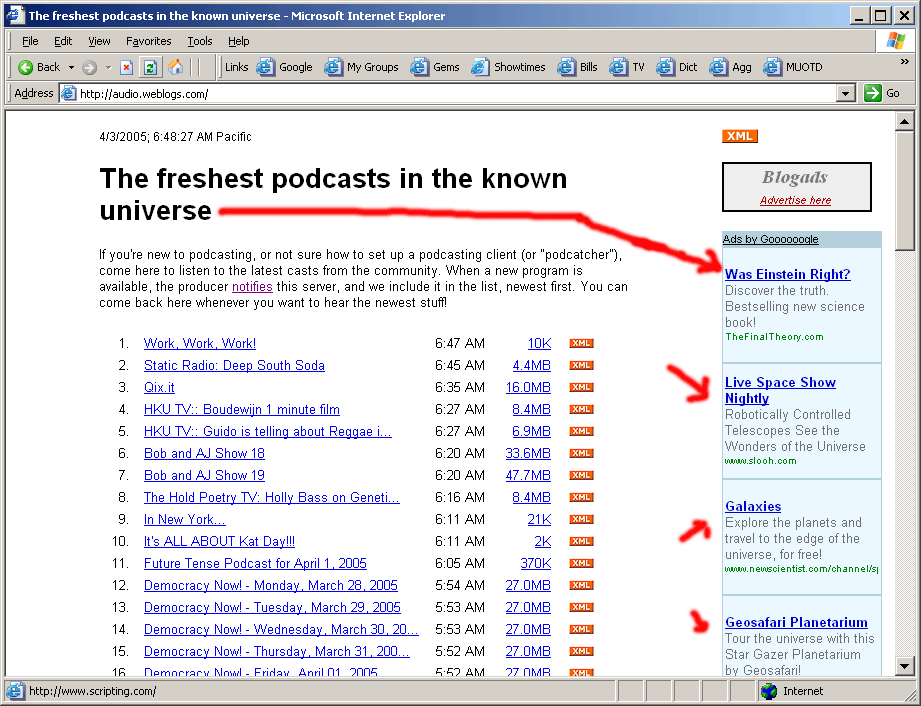Image resolution: width=921 pixels, height=706 pixels.
Task: Follow the 'Was Einstein Right?' ad link
Action: 787,274
